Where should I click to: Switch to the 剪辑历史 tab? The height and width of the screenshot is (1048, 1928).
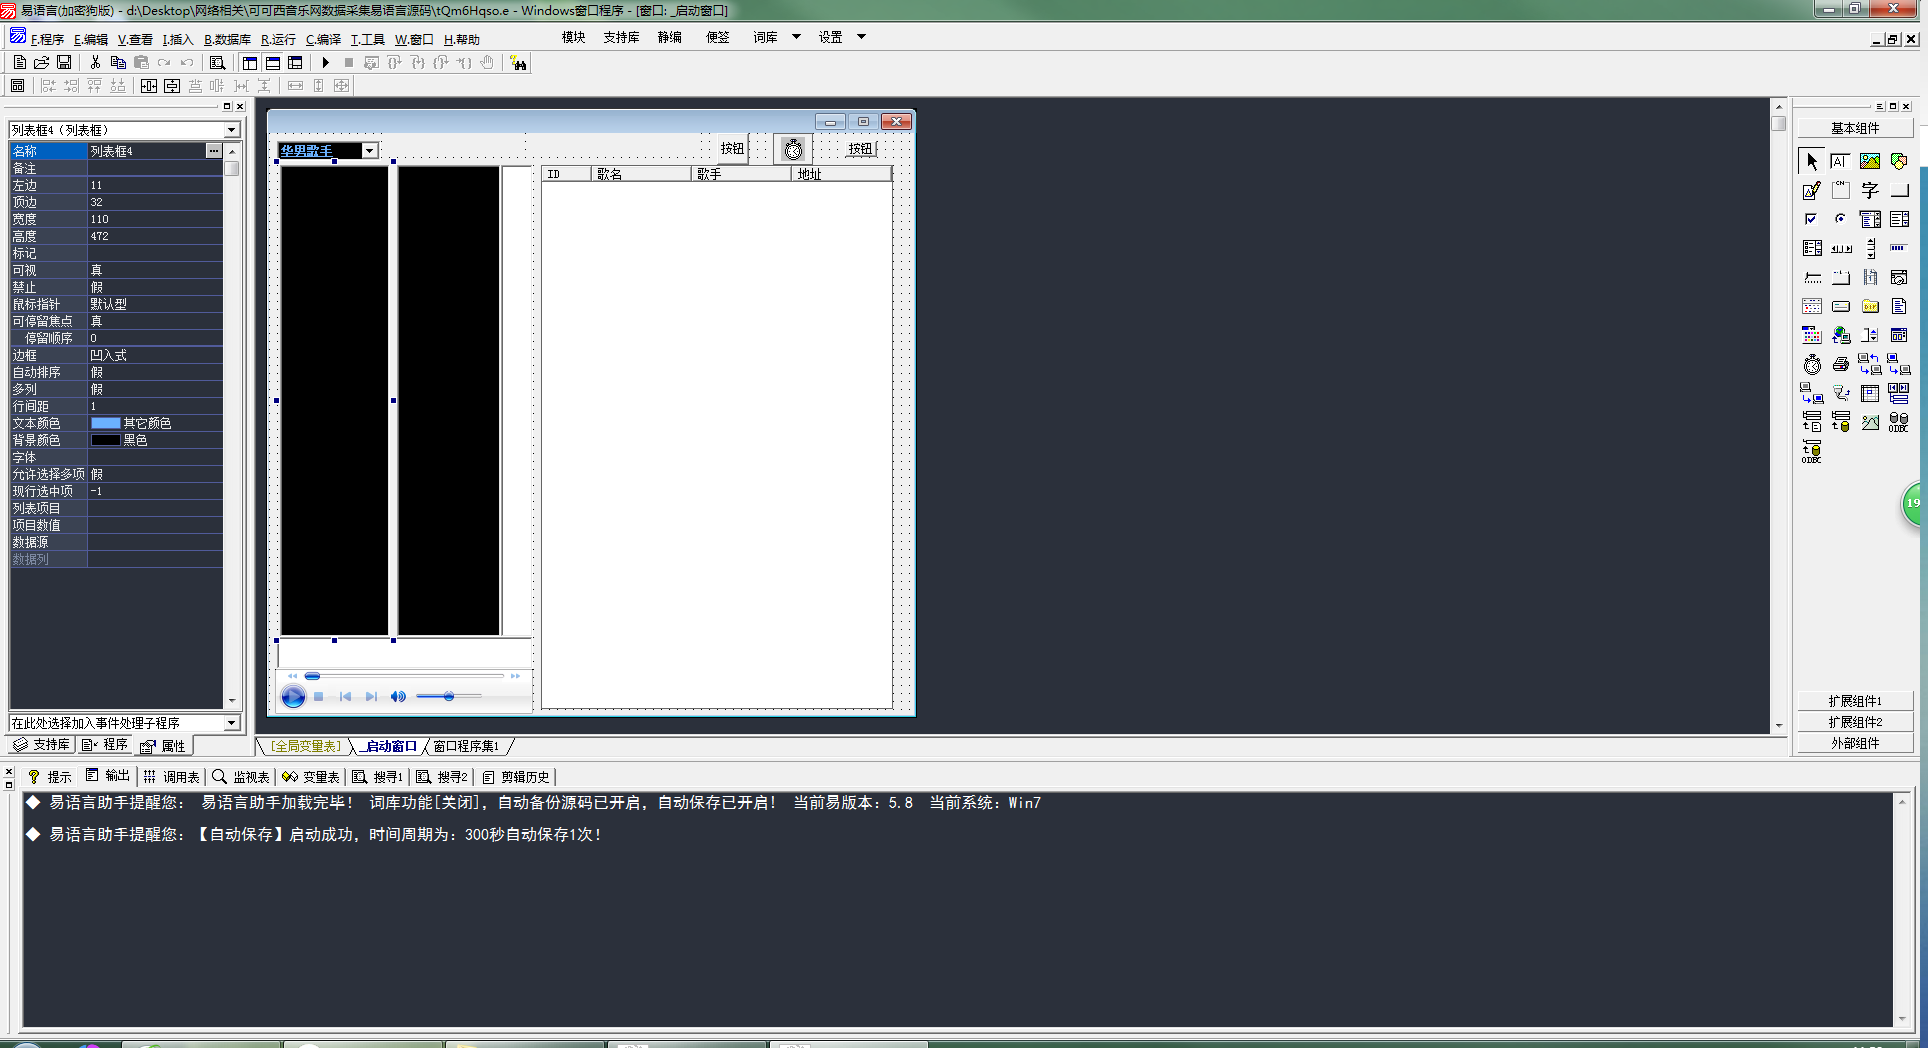(516, 777)
